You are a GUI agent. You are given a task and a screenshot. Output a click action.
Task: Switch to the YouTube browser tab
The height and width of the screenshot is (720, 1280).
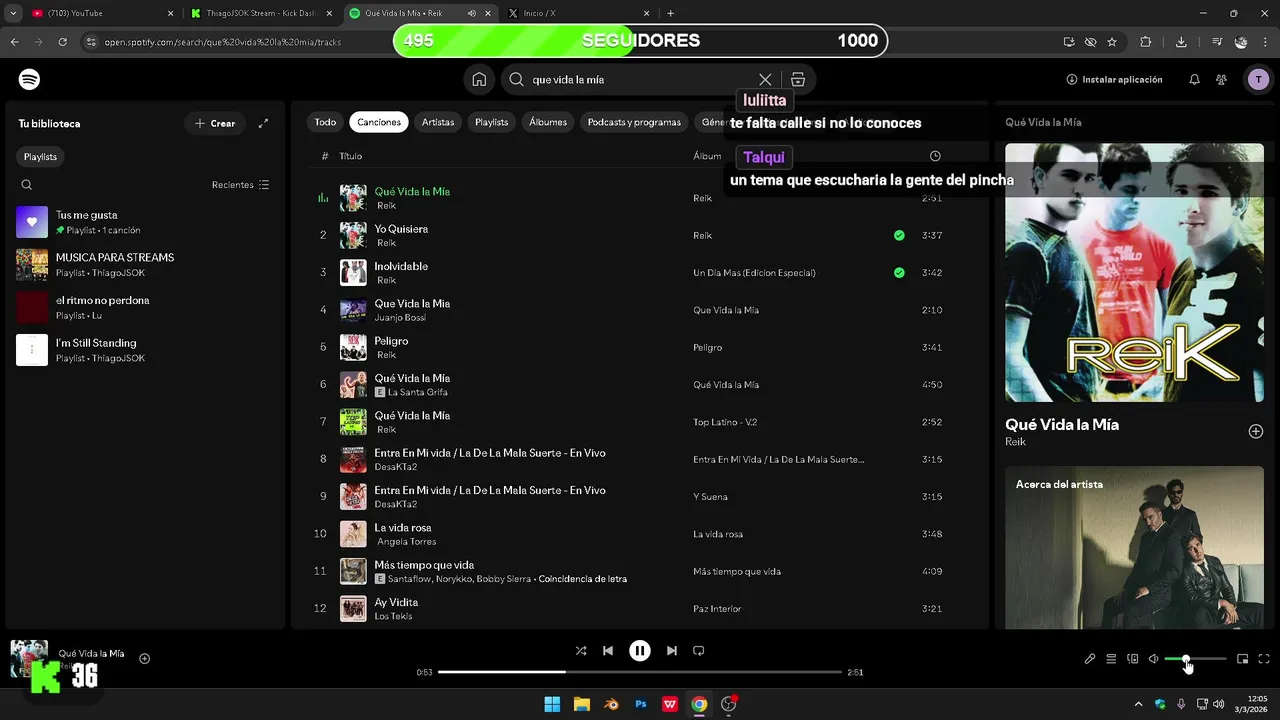point(100,14)
